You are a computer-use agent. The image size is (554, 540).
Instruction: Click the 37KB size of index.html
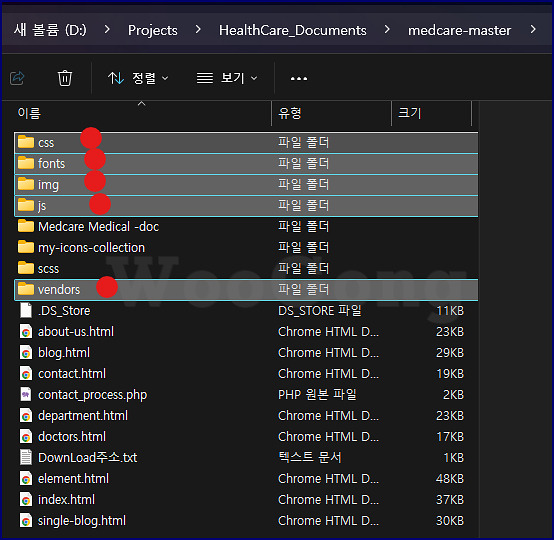click(x=450, y=499)
